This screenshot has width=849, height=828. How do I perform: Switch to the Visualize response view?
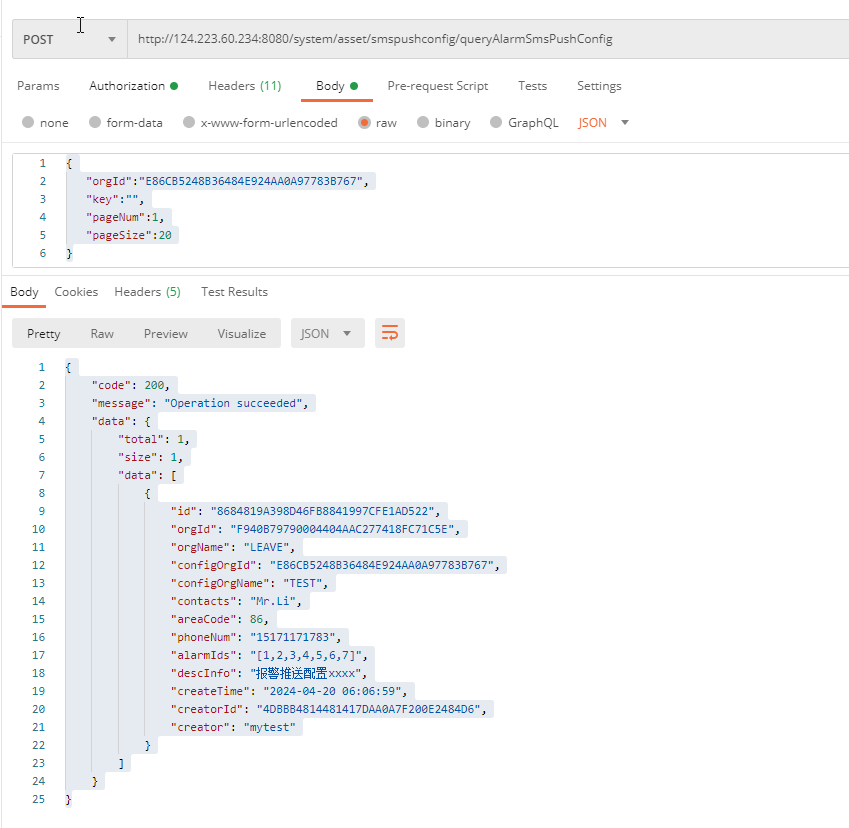[241, 334]
